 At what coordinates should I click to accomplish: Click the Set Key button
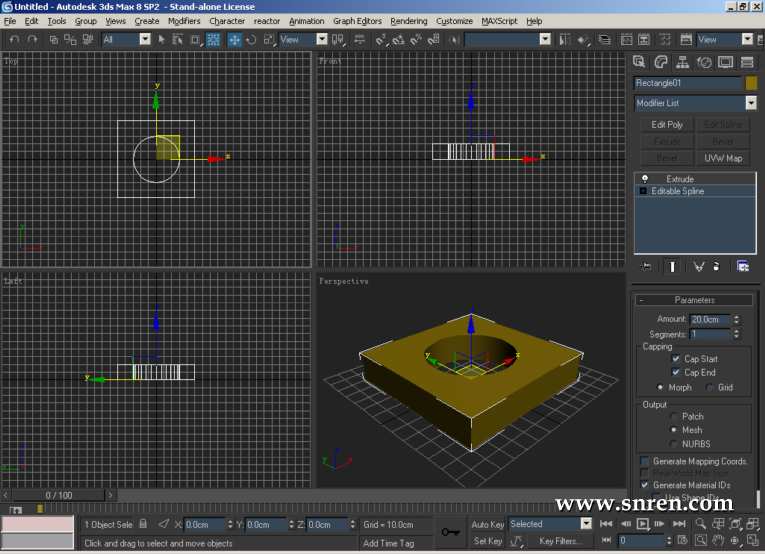[x=487, y=541]
